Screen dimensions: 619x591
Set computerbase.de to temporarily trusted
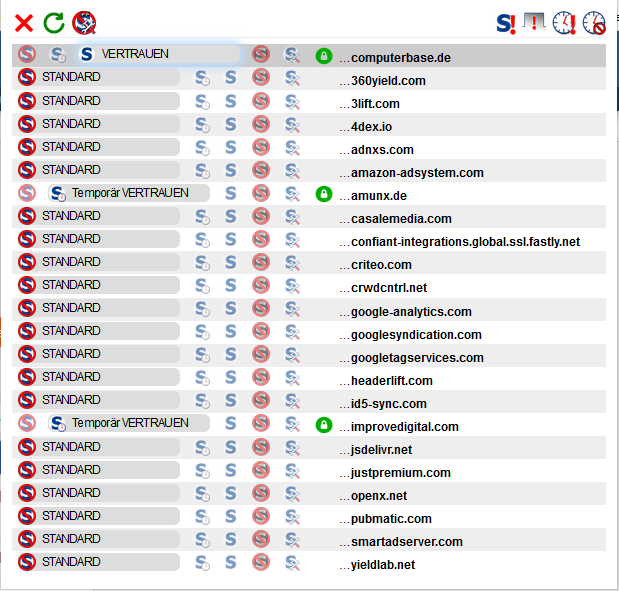58,54
